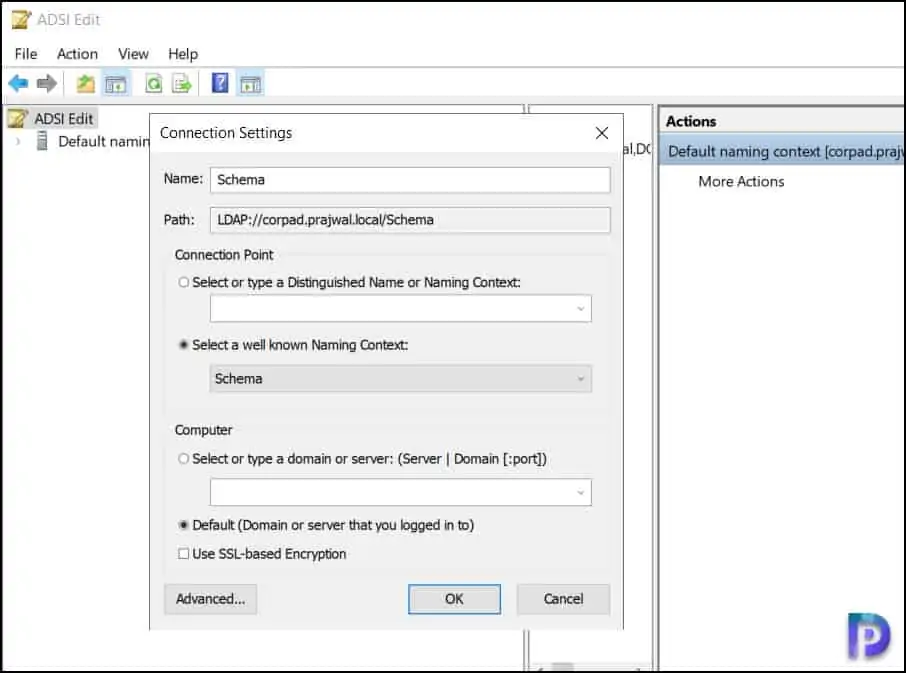Confirm the dialog with OK
The width and height of the screenshot is (906, 673).
point(454,599)
